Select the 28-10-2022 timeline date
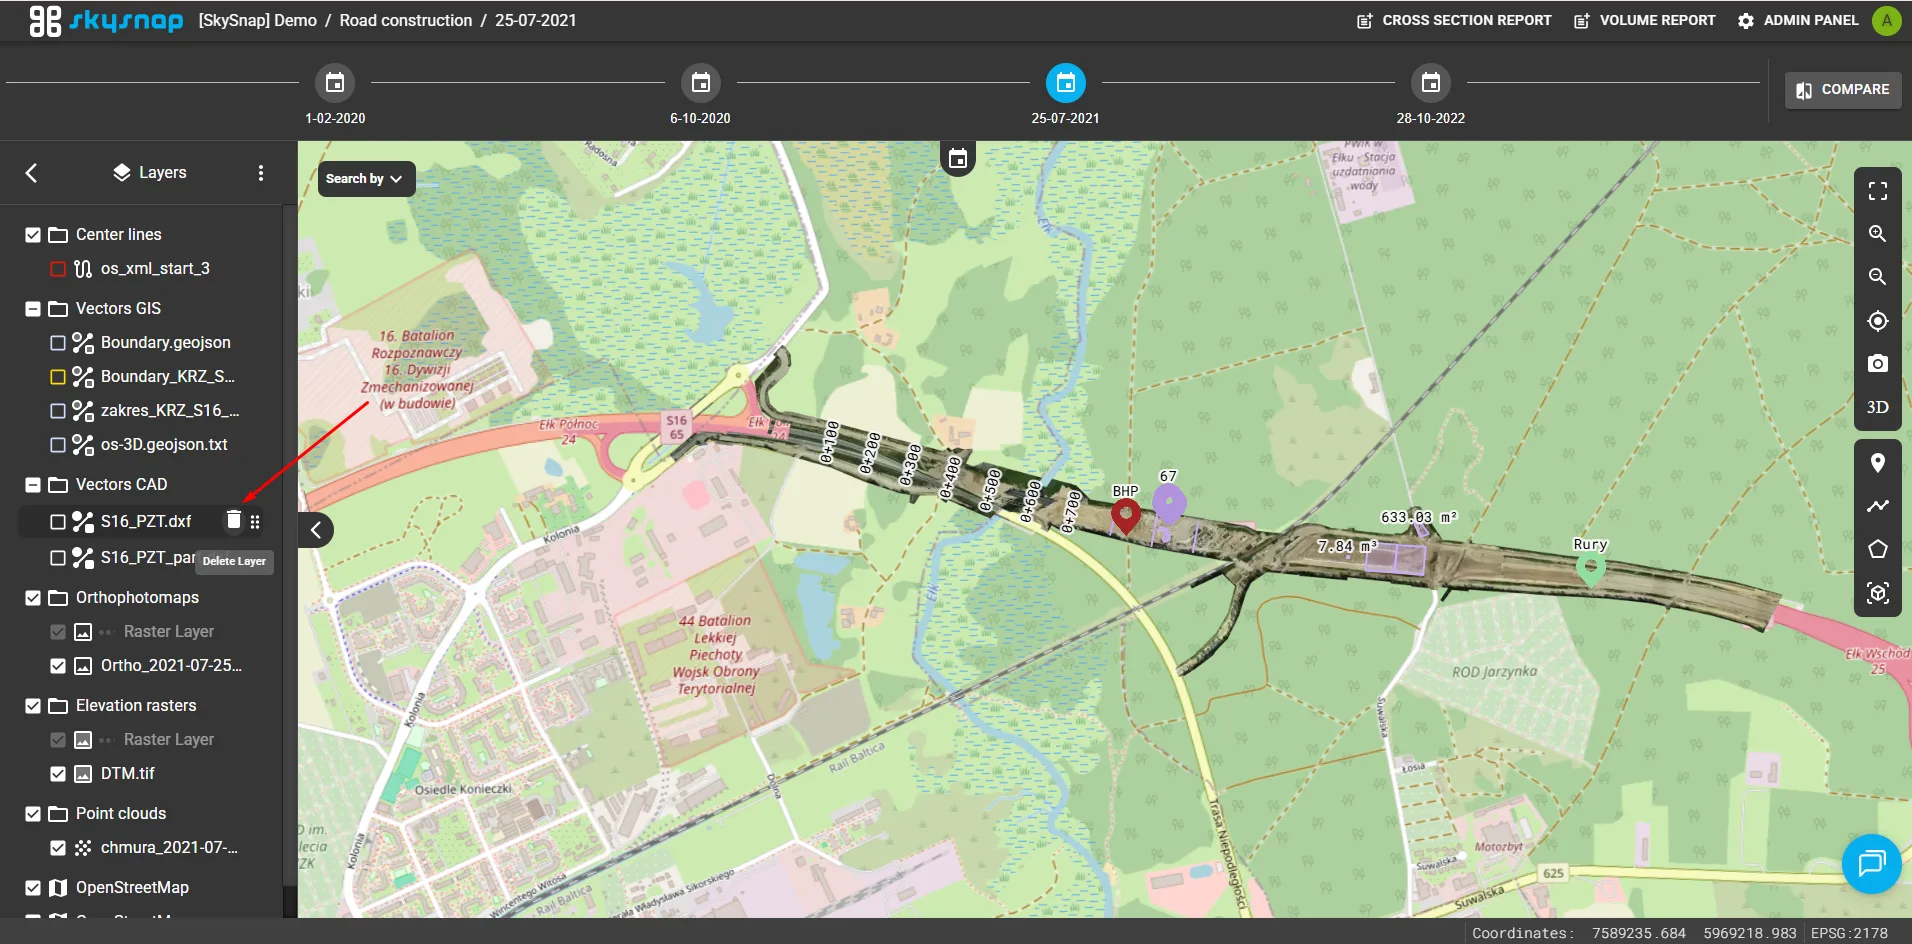The height and width of the screenshot is (944, 1912). (x=1430, y=83)
